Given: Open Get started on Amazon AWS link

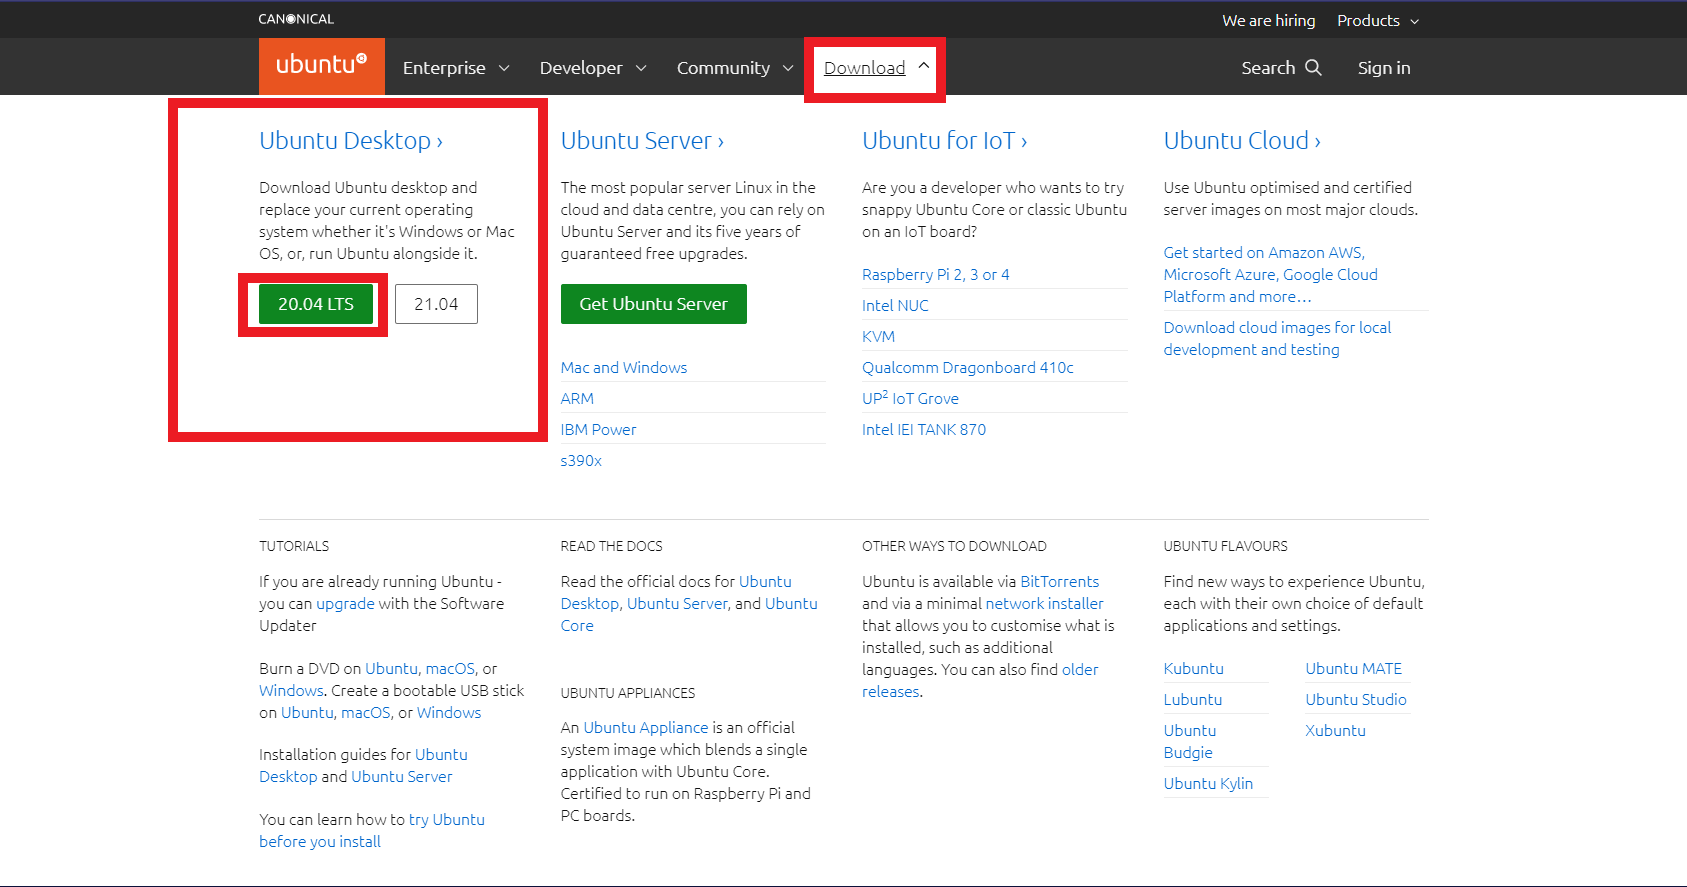Looking at the screenshot, I should tap(1270, 275).
